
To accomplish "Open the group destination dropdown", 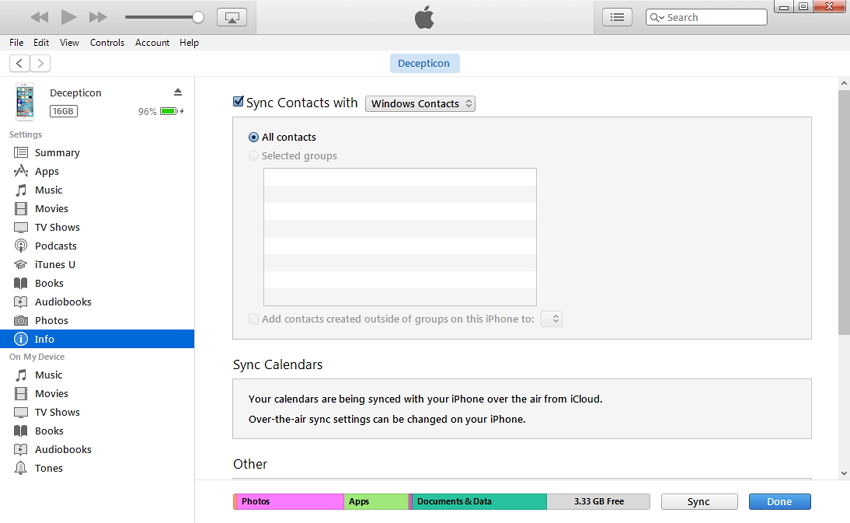I will pos(552,319).
